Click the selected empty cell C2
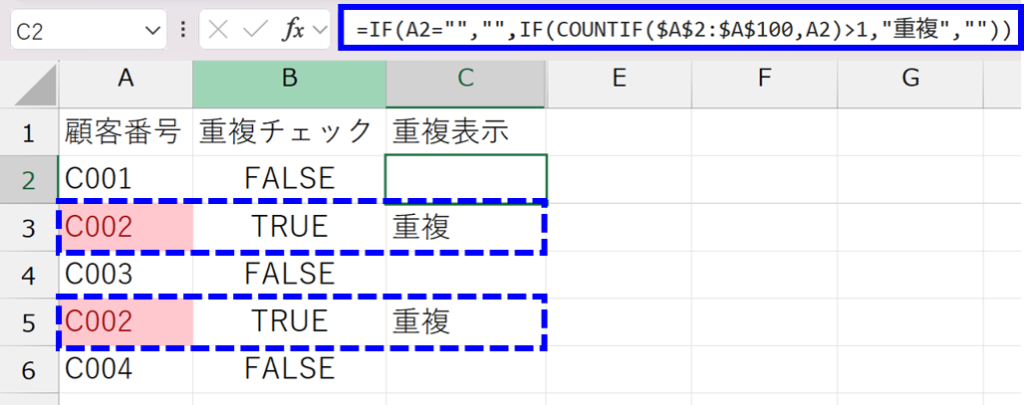 click(466, 180)
